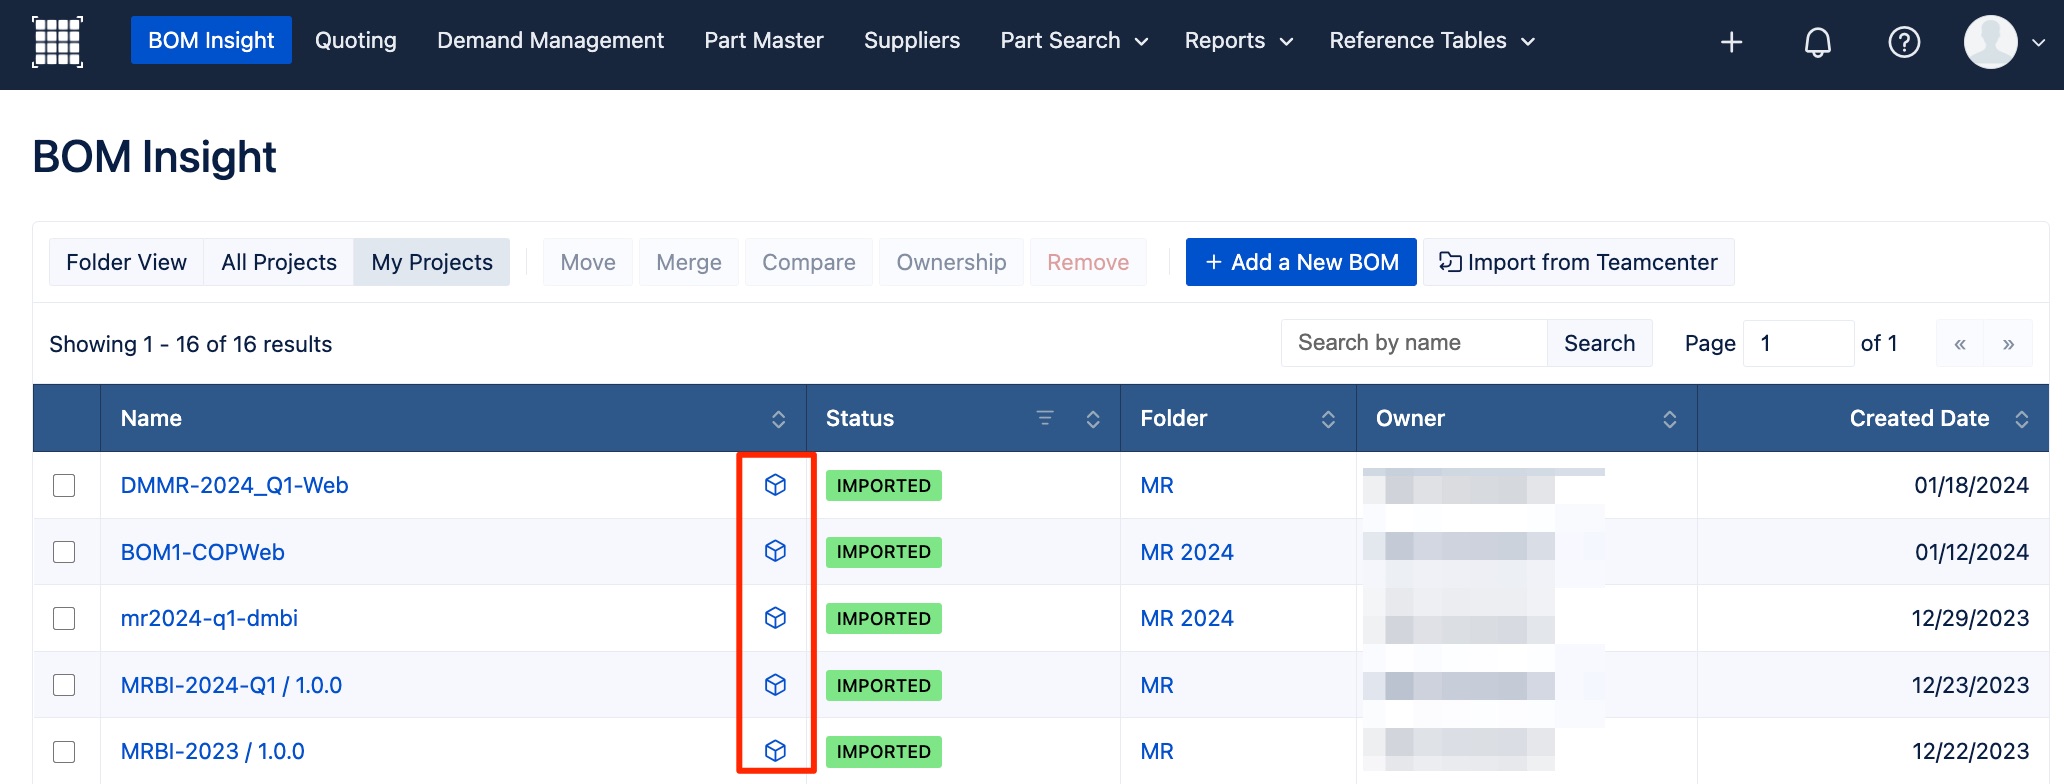Open the help question mark icon

pos(1903,42)
